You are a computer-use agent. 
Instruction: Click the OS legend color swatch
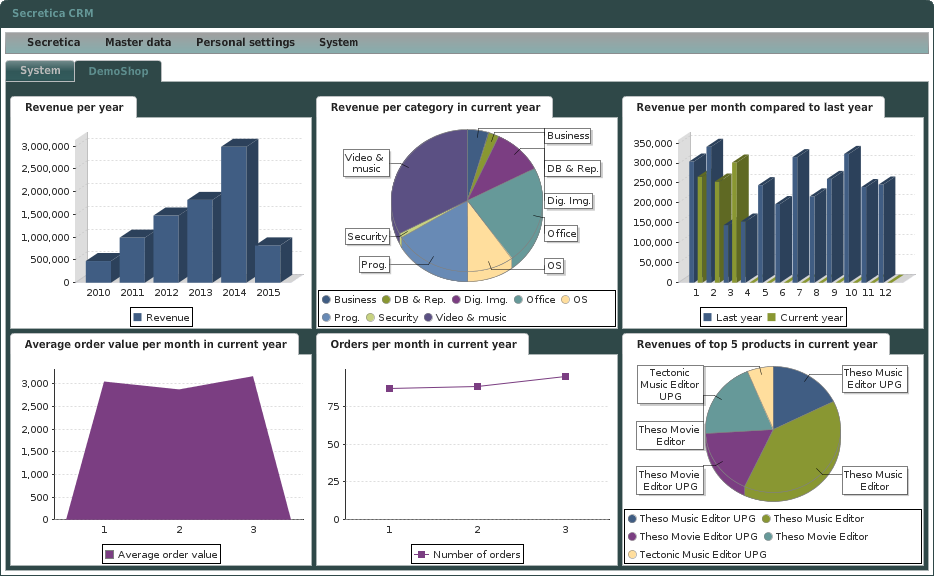(x=566, y=299)
